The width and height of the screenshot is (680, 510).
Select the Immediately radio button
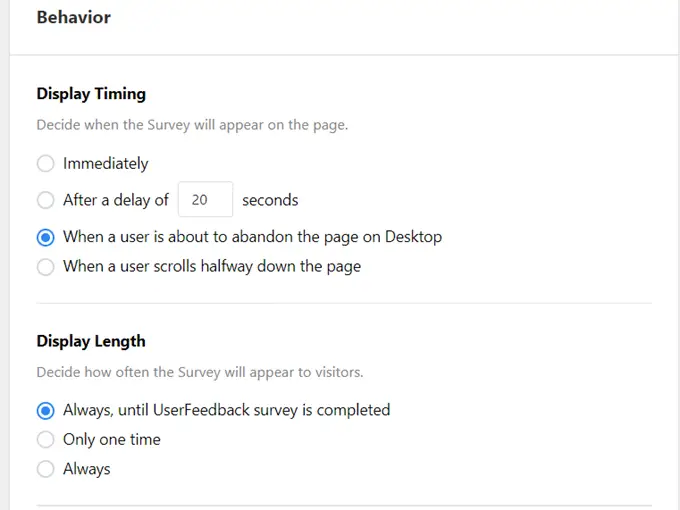click(45, 163)
